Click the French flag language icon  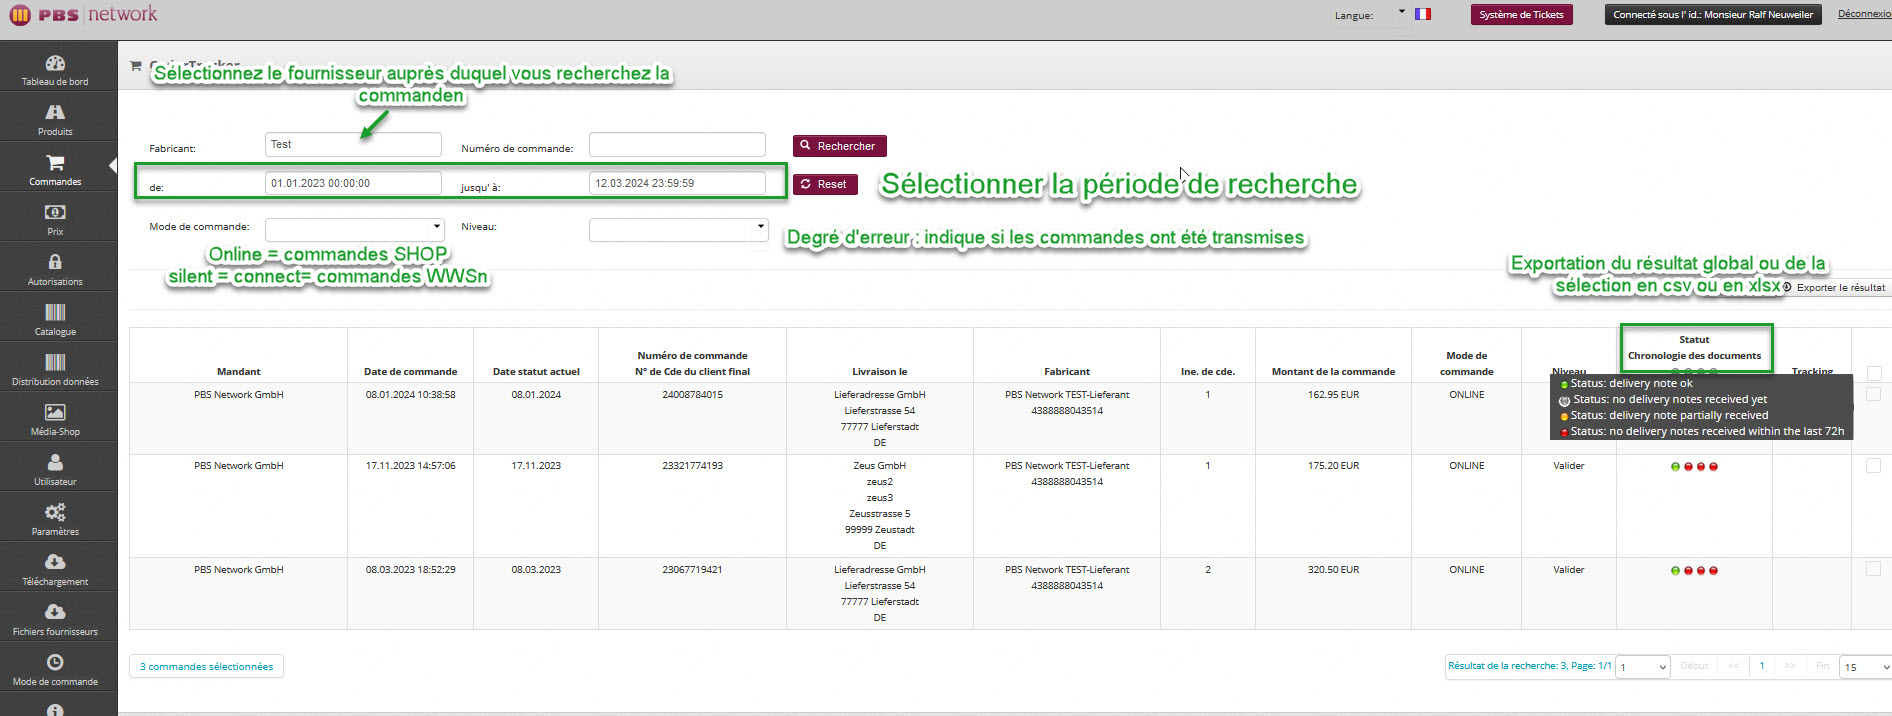tap(1423, 14)
